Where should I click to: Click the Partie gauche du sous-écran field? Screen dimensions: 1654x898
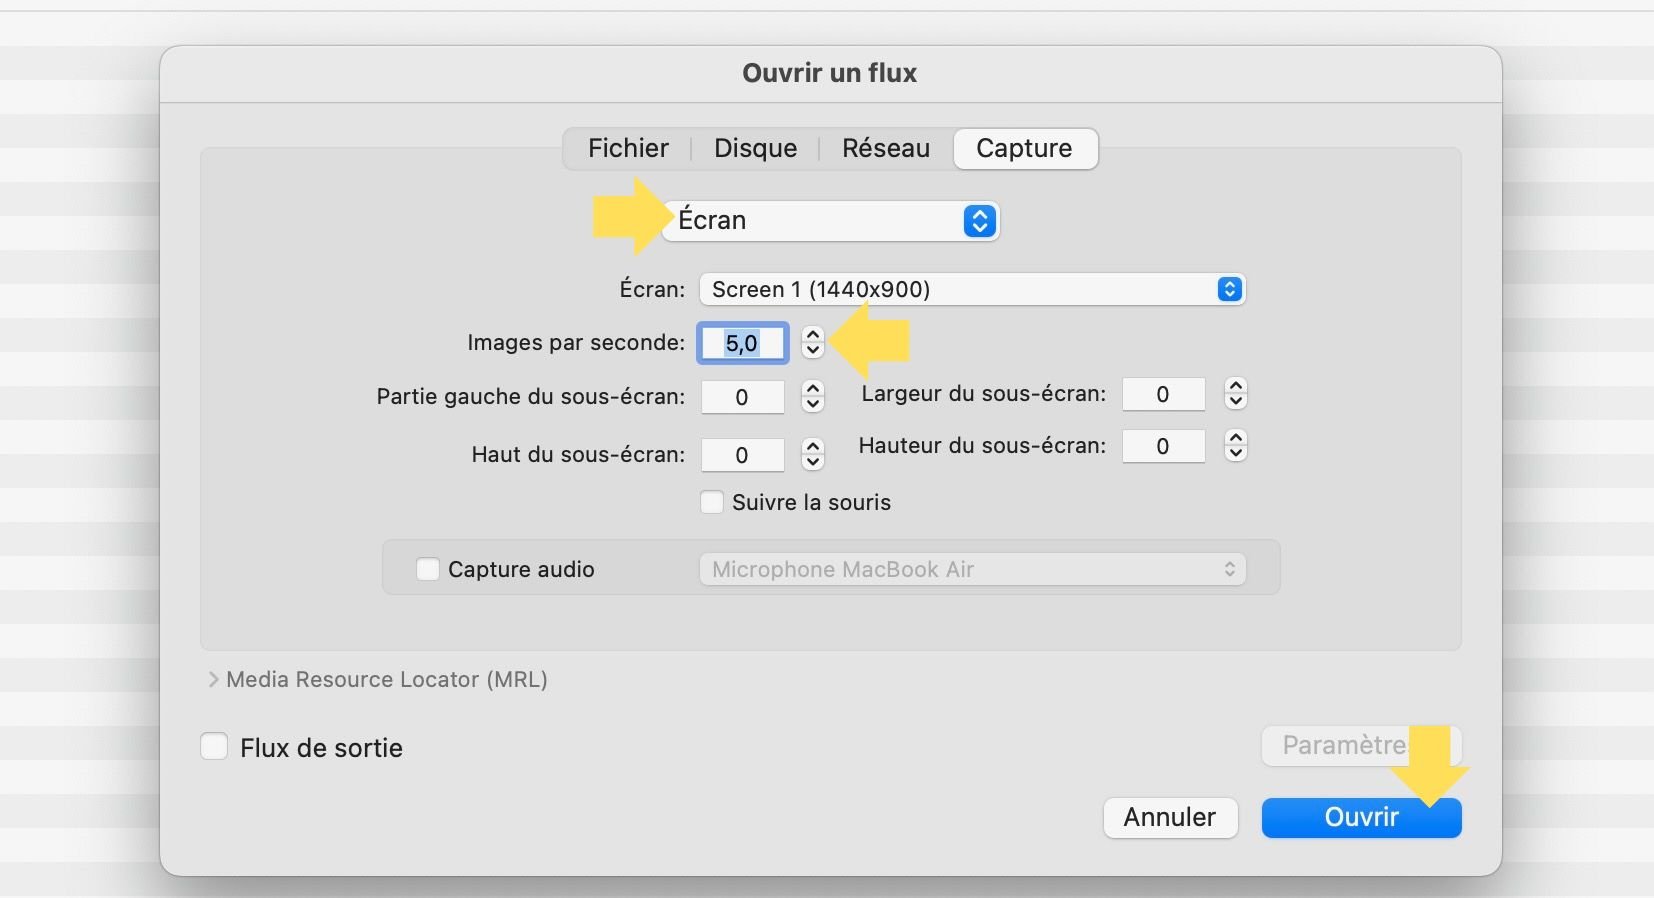pos(742,397)
